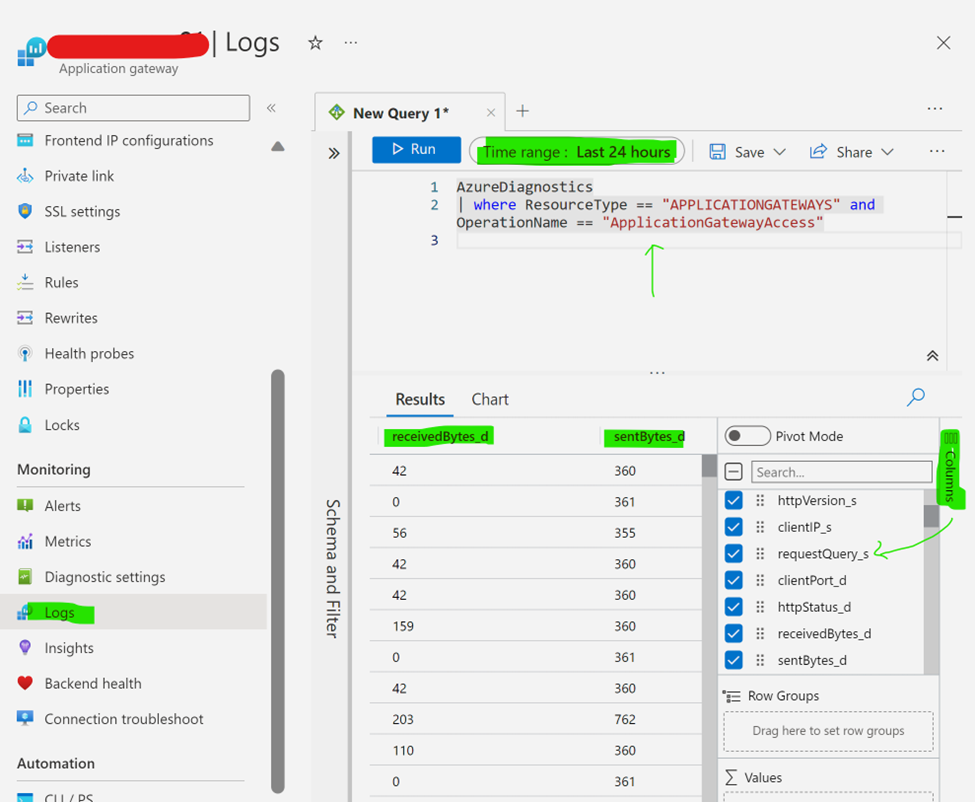The width and height of the screenshot is (975, 802).
Task: Click the Private link icon
Action: click(25, 176)
